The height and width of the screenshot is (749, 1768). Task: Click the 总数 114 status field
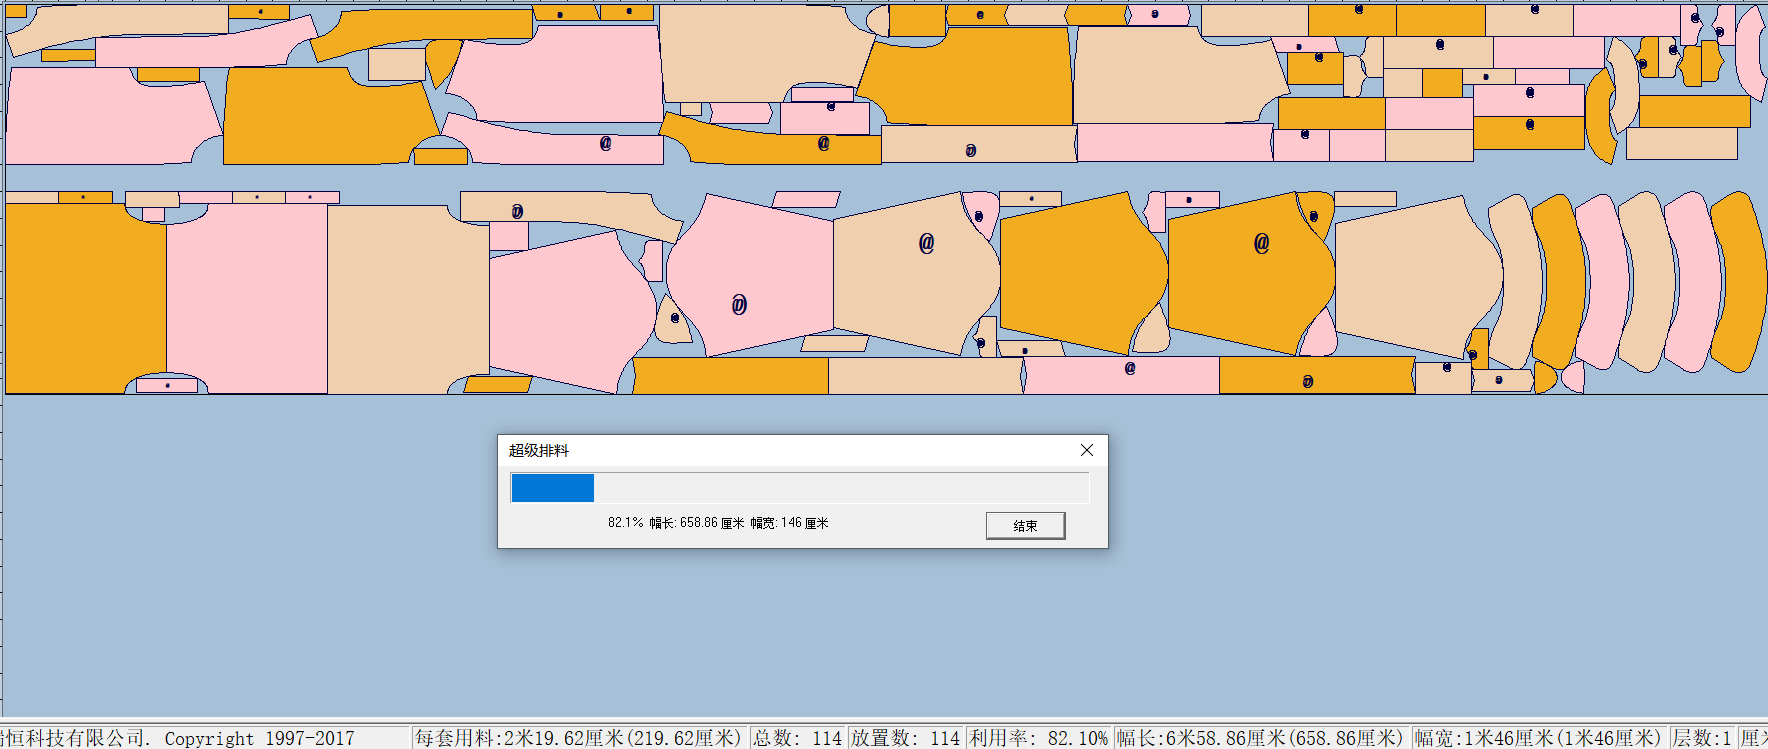tap(797, 738)
